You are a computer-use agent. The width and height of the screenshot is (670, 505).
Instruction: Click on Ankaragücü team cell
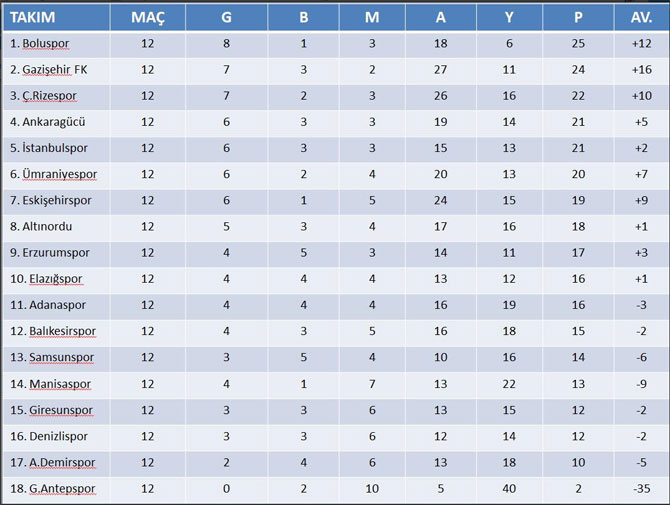(x=56, y=122)
